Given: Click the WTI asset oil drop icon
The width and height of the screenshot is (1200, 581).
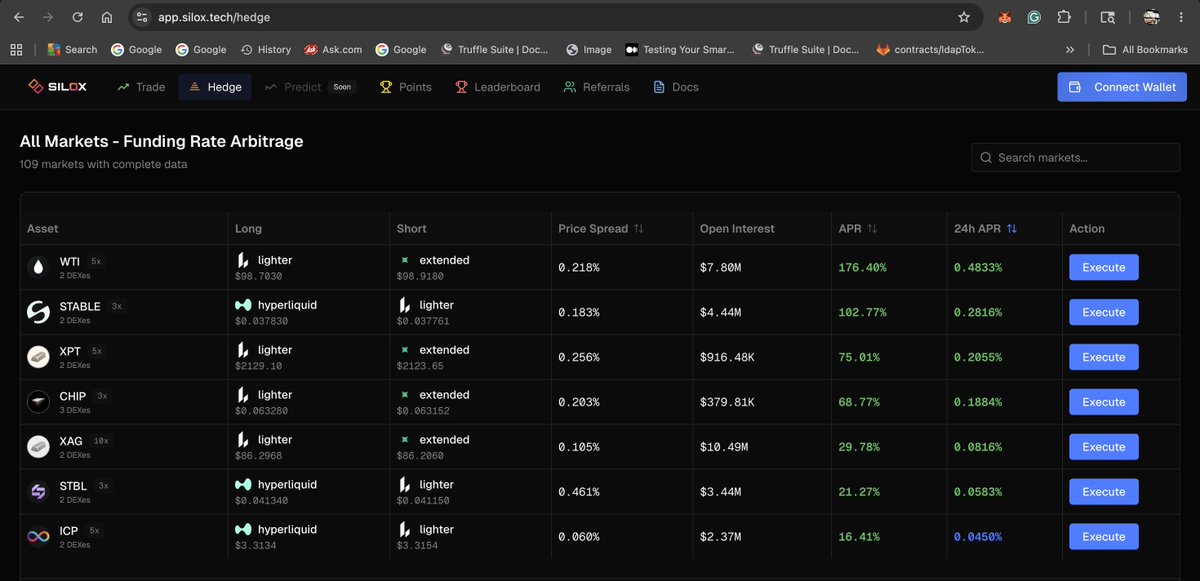Looking at the screenshot, I should click(38, 267).
